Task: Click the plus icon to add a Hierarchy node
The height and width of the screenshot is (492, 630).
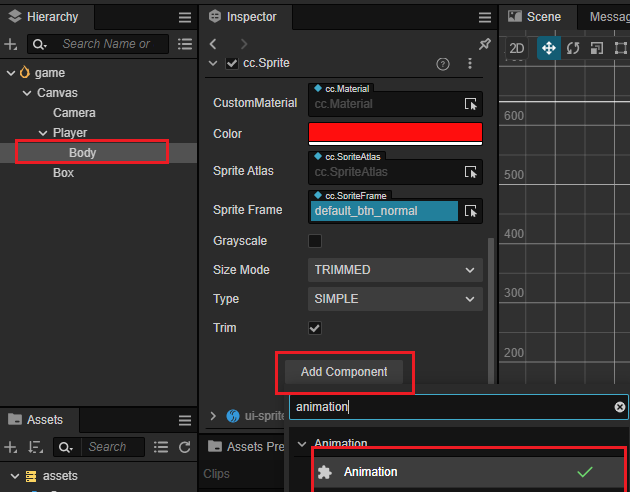Action: tap(11, 44)
